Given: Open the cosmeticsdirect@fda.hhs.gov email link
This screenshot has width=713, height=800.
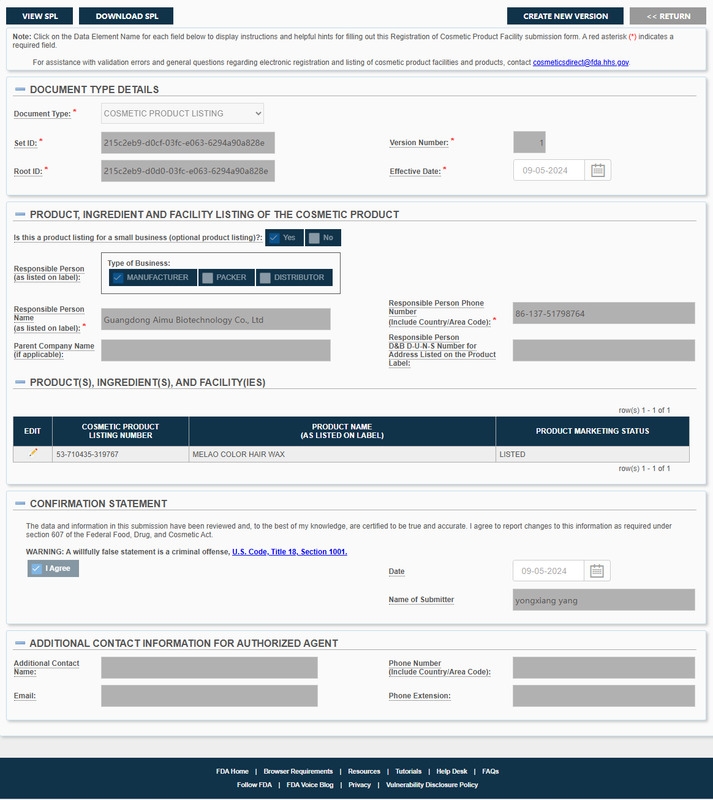Looking at the screenshot, I should [x=581, y=62].
